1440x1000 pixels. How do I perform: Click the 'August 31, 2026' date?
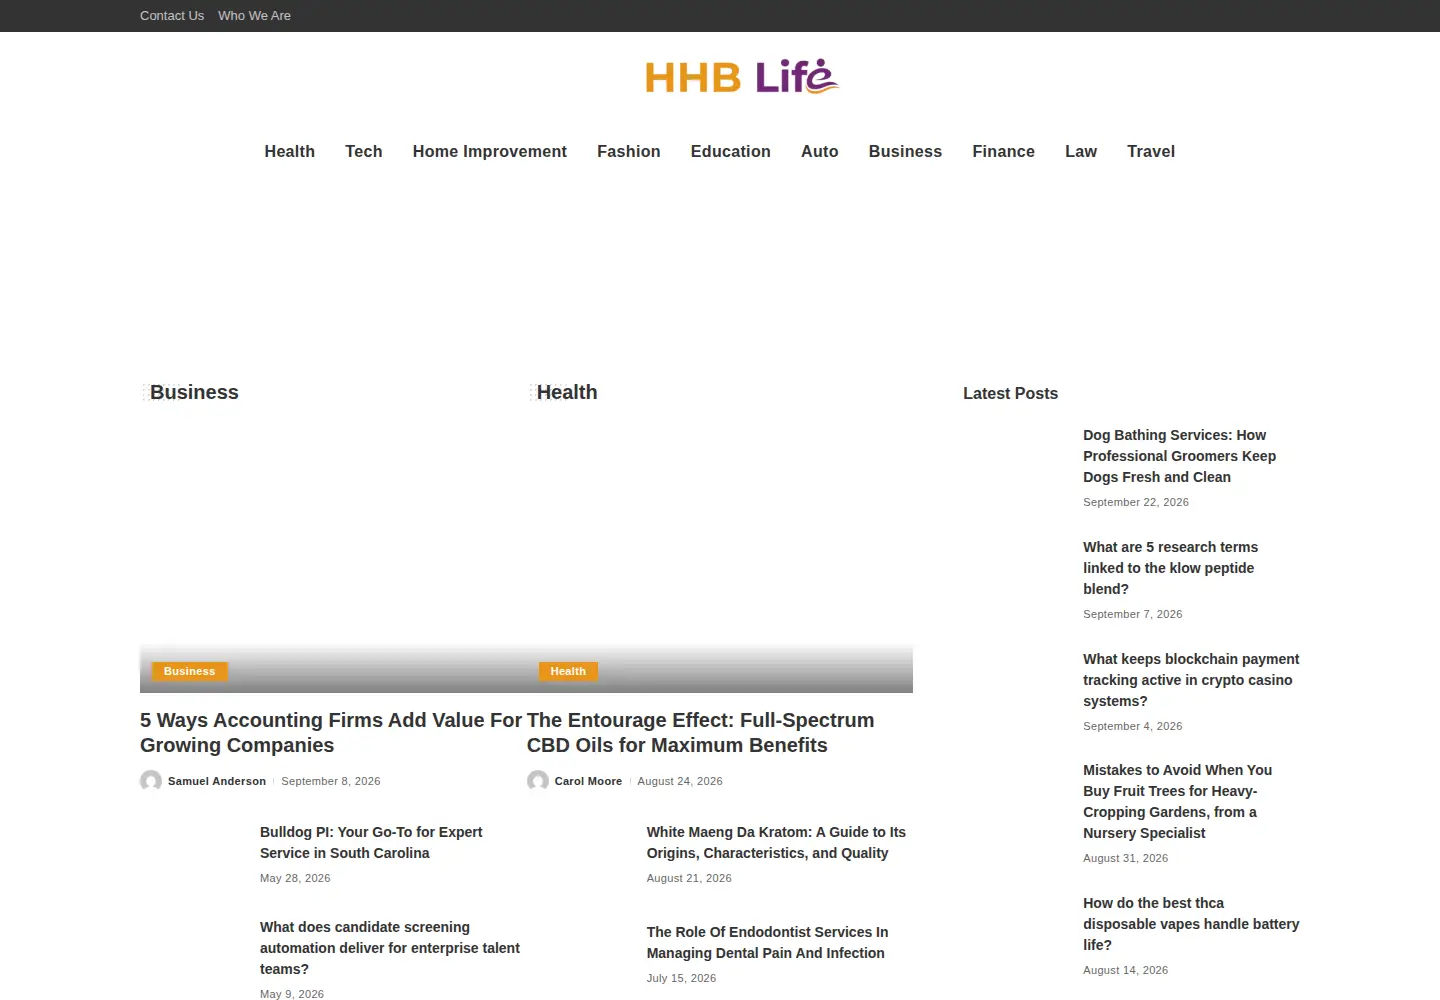click(x=1125, y=858)
